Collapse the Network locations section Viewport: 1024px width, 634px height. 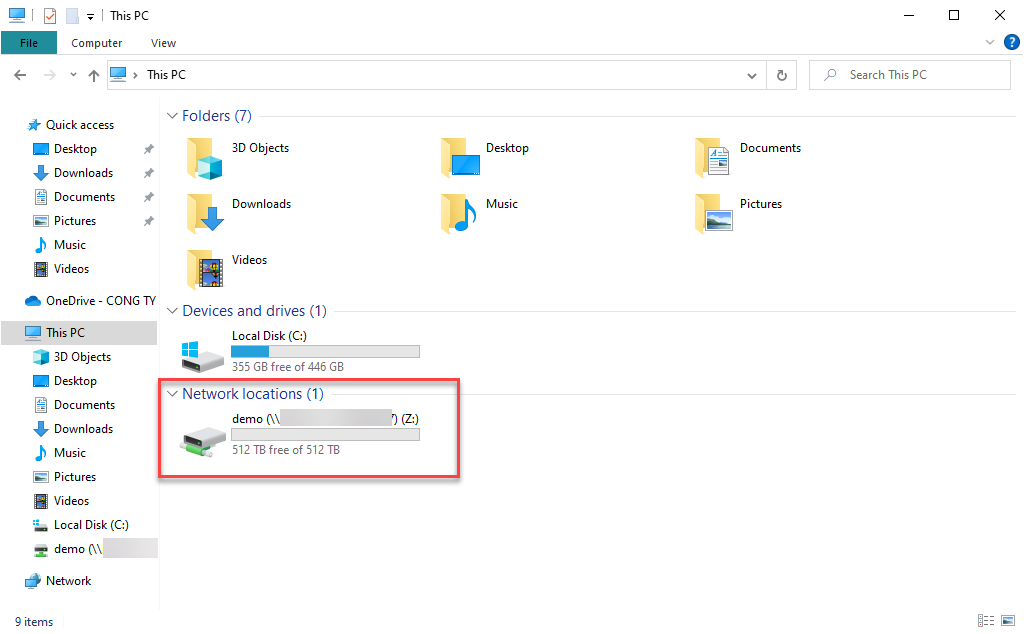pyautogui.click(x=172, y=394)
